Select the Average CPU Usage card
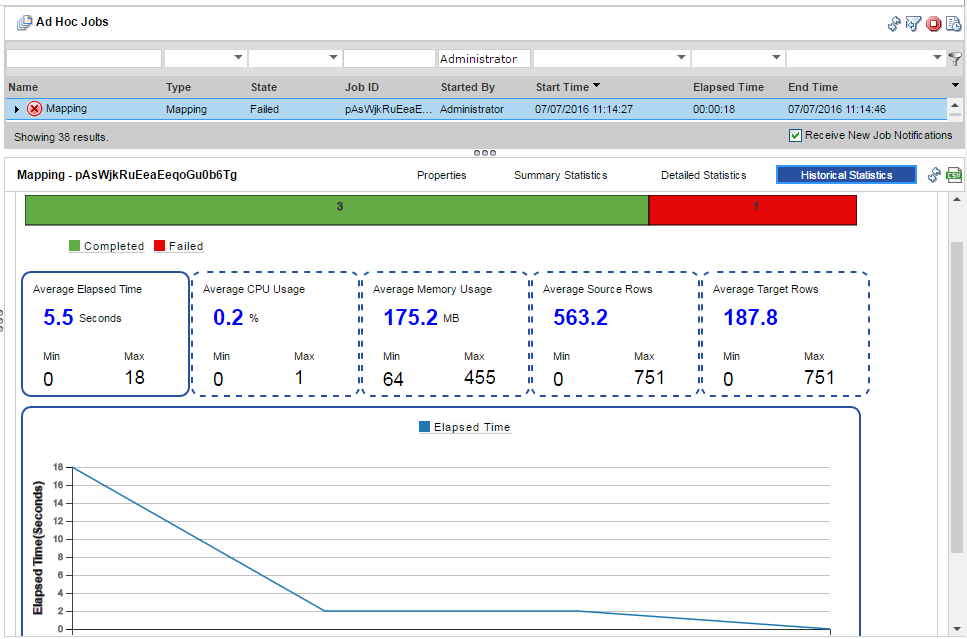This screenshot has height=639, width=967. pyautogui.click(x=275, y=334)
